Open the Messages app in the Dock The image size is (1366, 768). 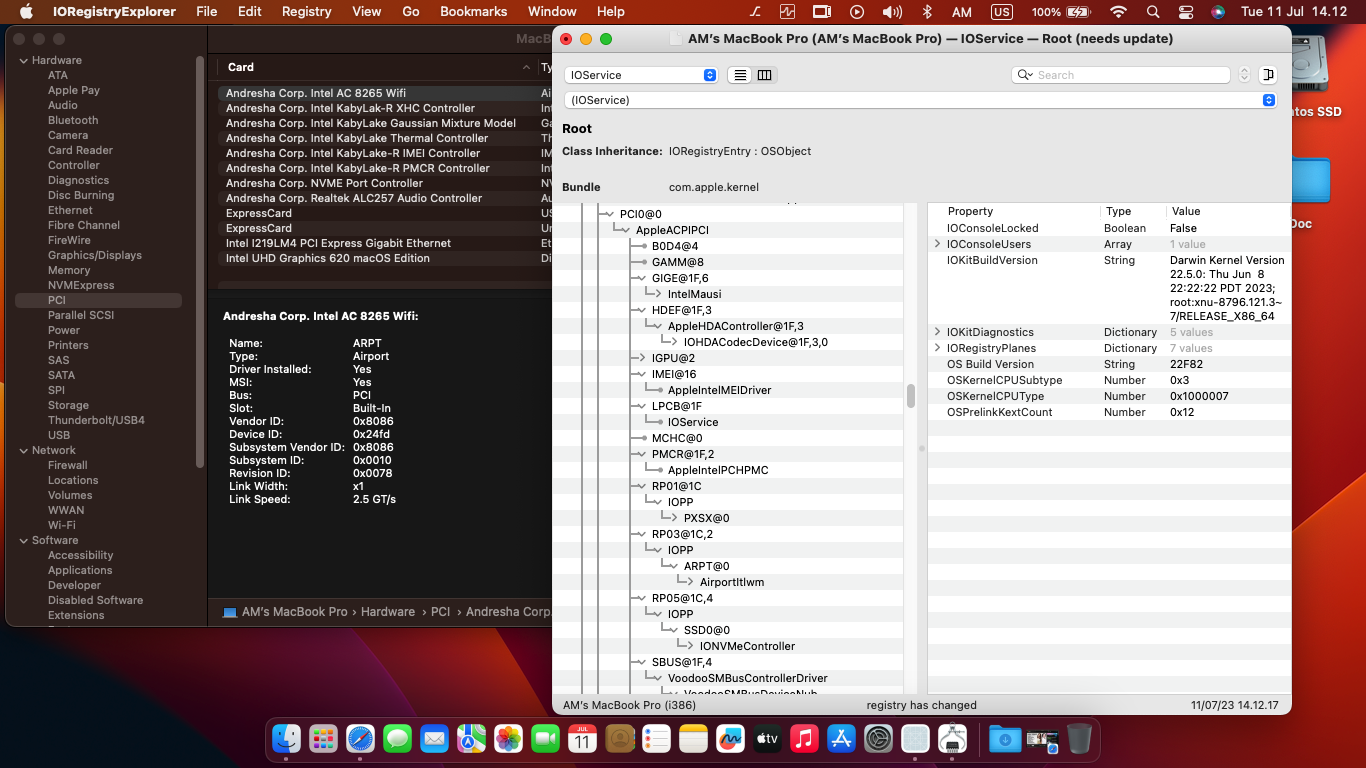pos(398,739)
